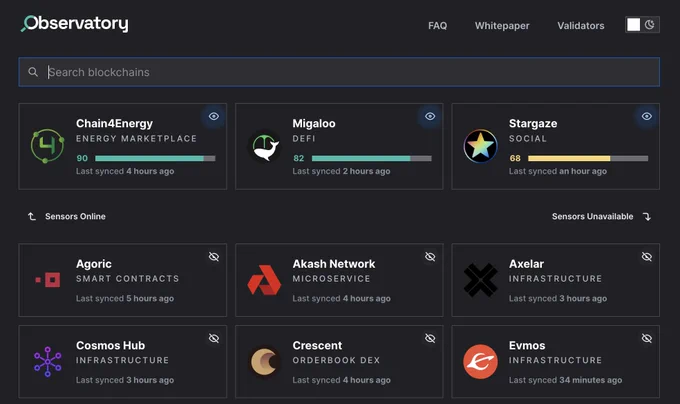Screen dimensions: 680x404
Task: Click the Migaloo whale logo
Action: click(264, 146)
